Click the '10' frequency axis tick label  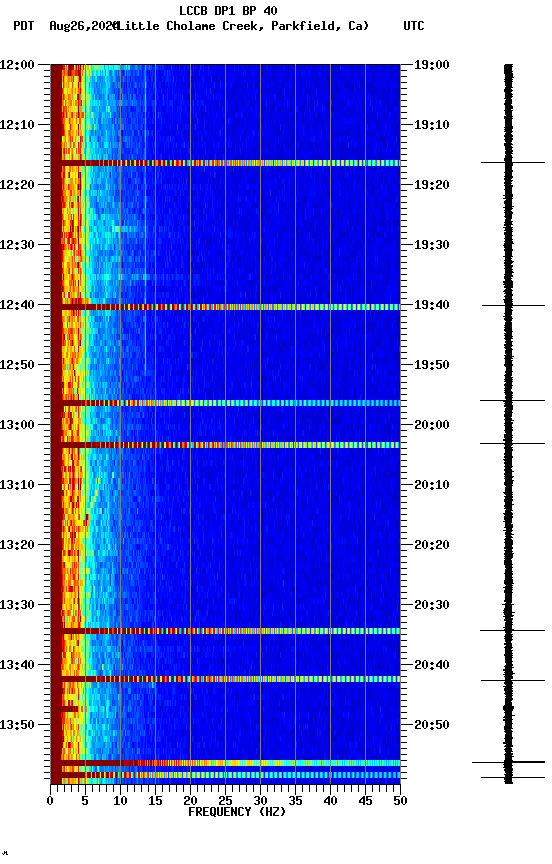pos(120,801)
